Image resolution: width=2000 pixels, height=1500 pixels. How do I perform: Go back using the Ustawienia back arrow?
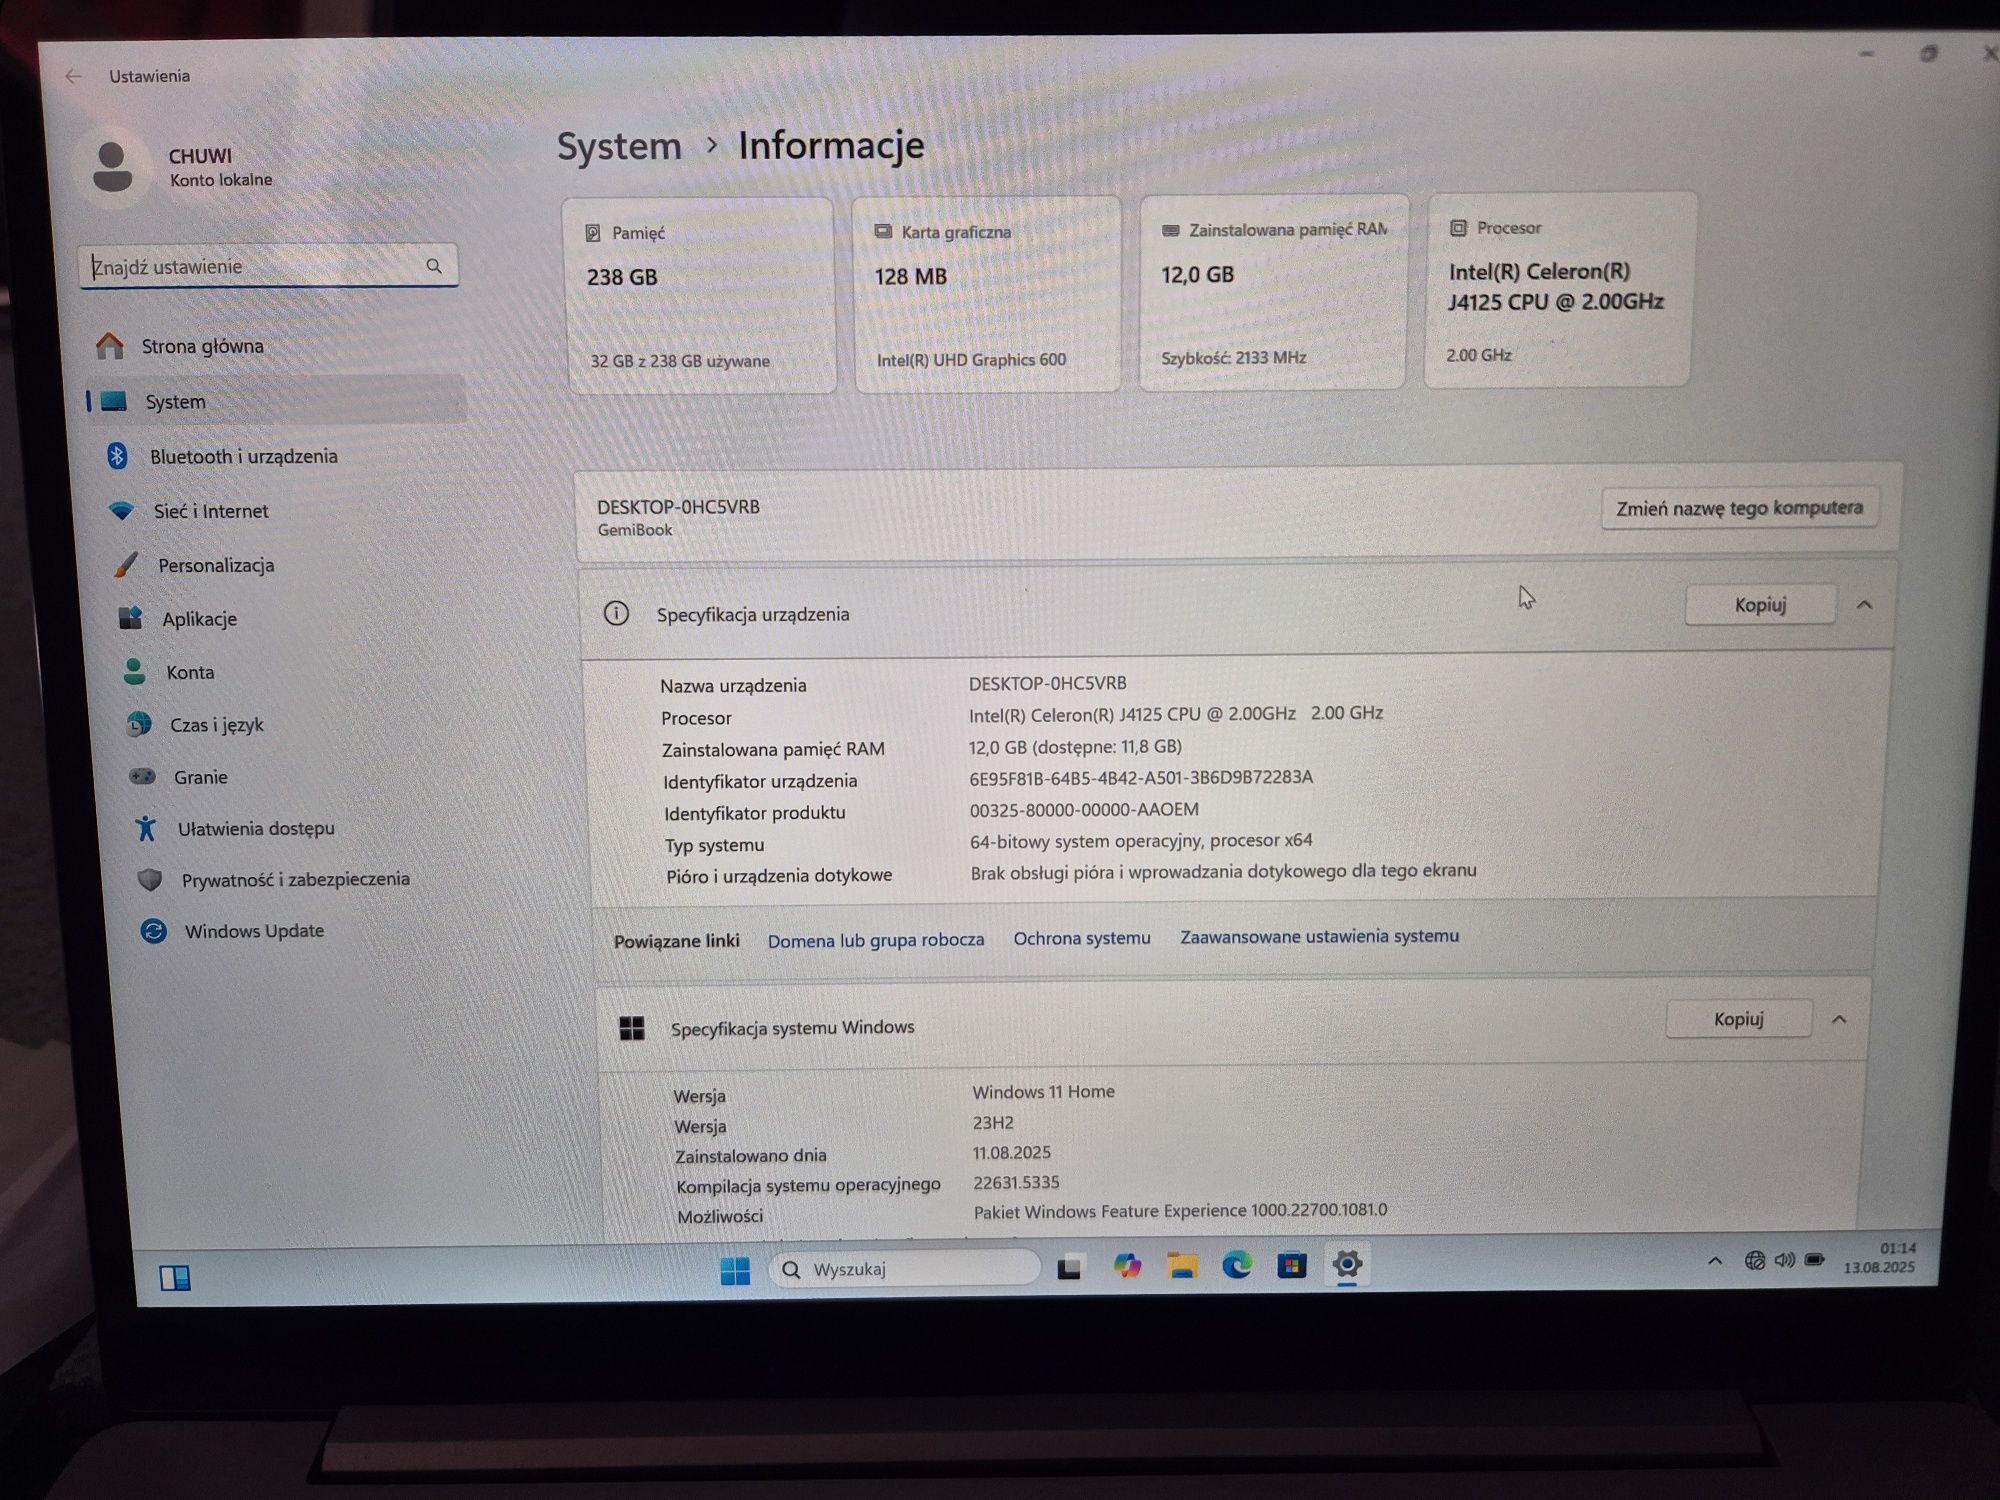point(73,76)
